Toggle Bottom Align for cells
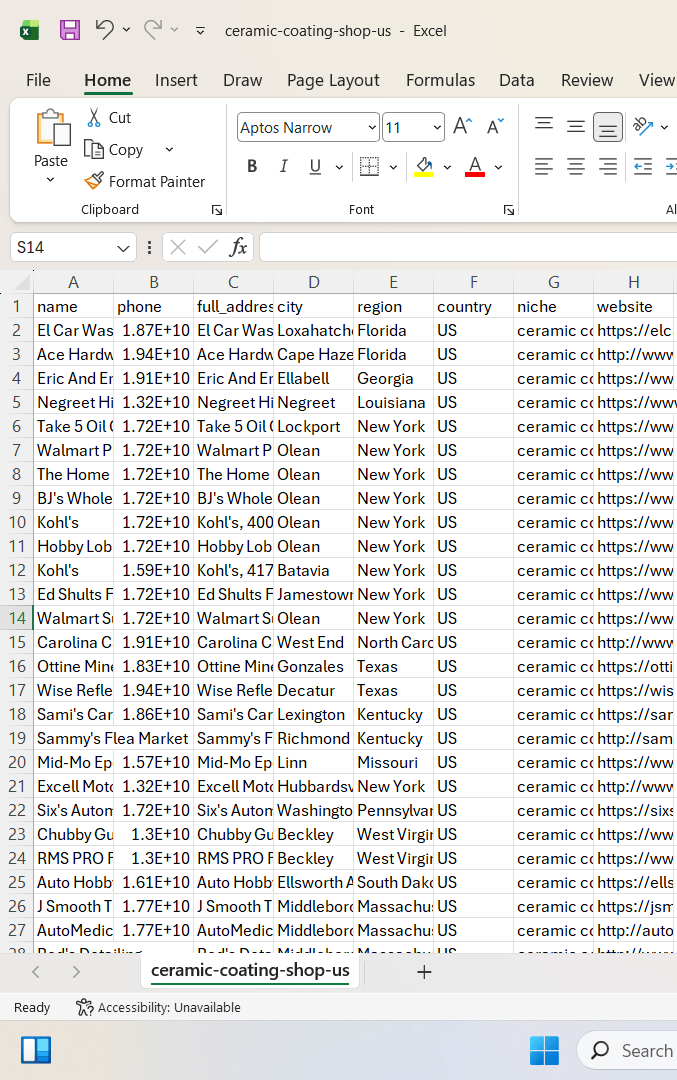677x1080 pixels. tap(607, 127)
